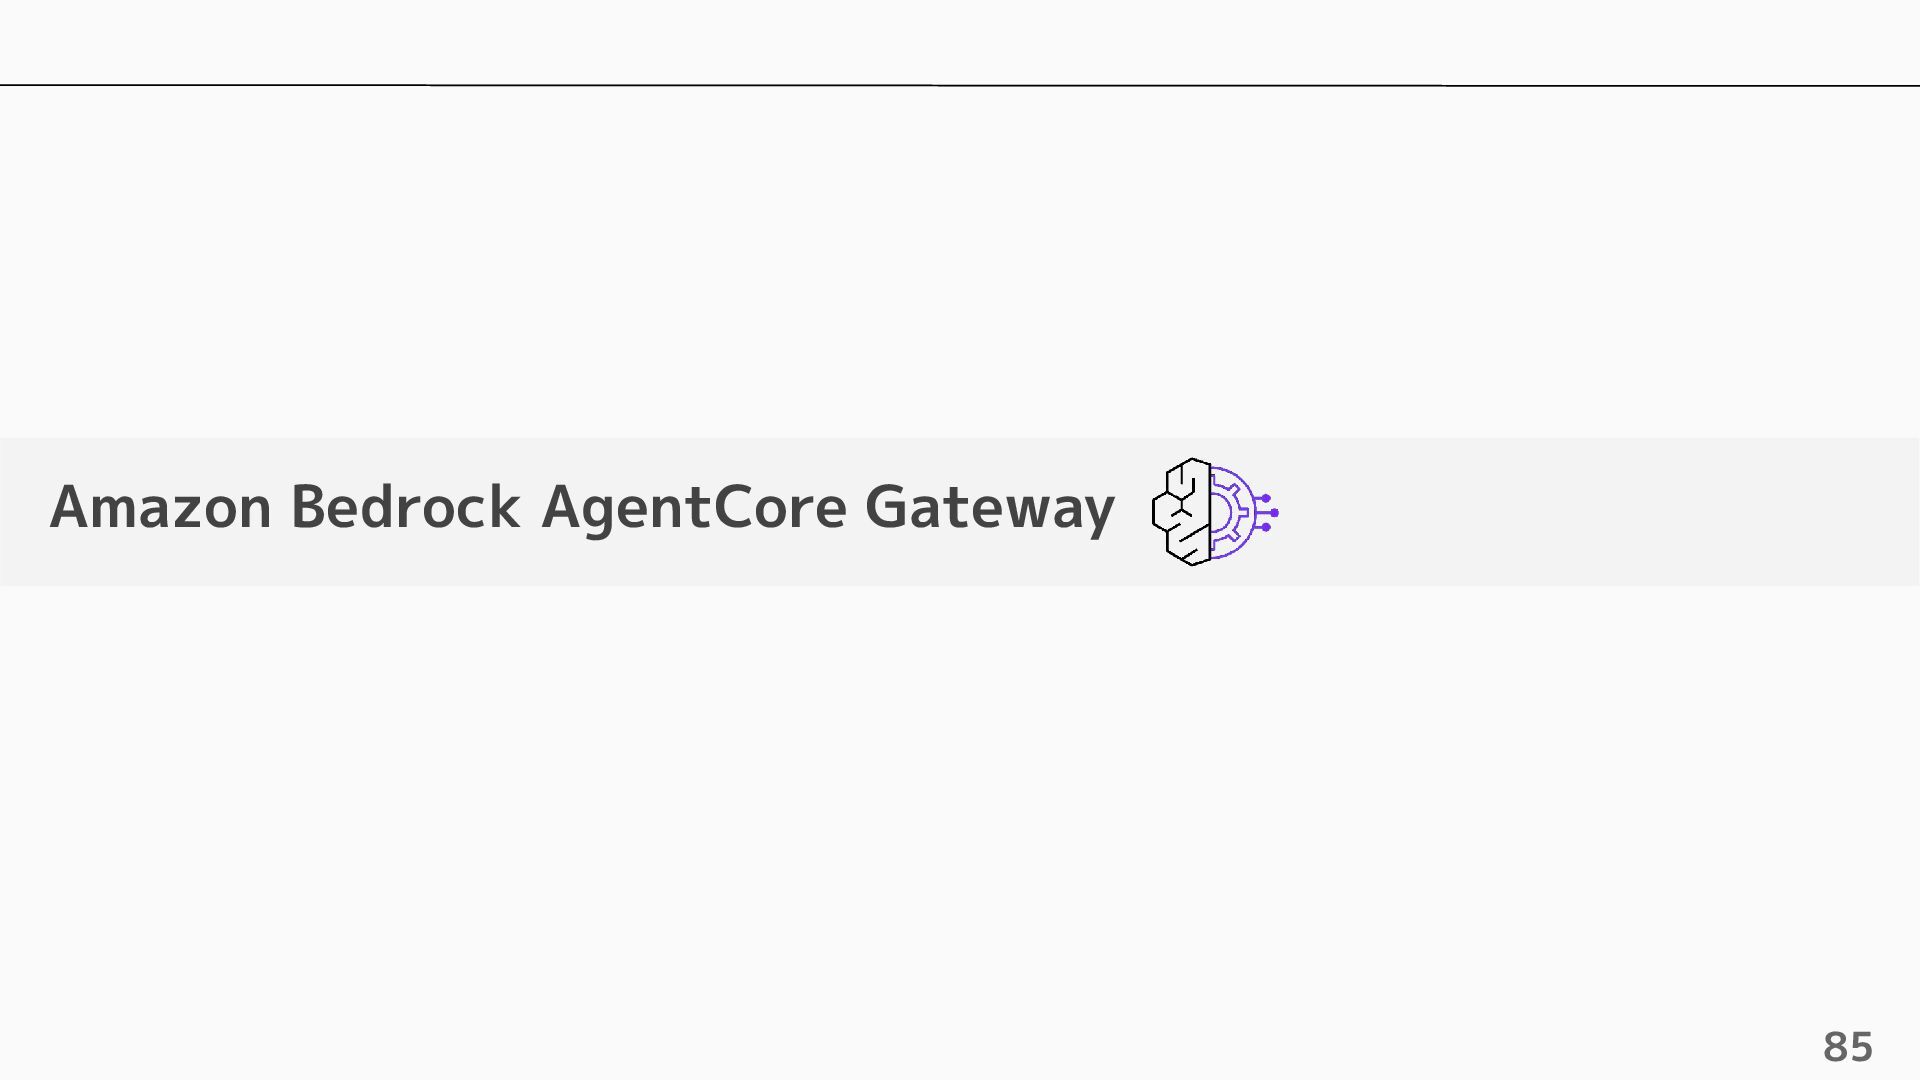
Task: Click the AgentCore Gateway brain-gear icon
Action: [x=1215, y=512]
